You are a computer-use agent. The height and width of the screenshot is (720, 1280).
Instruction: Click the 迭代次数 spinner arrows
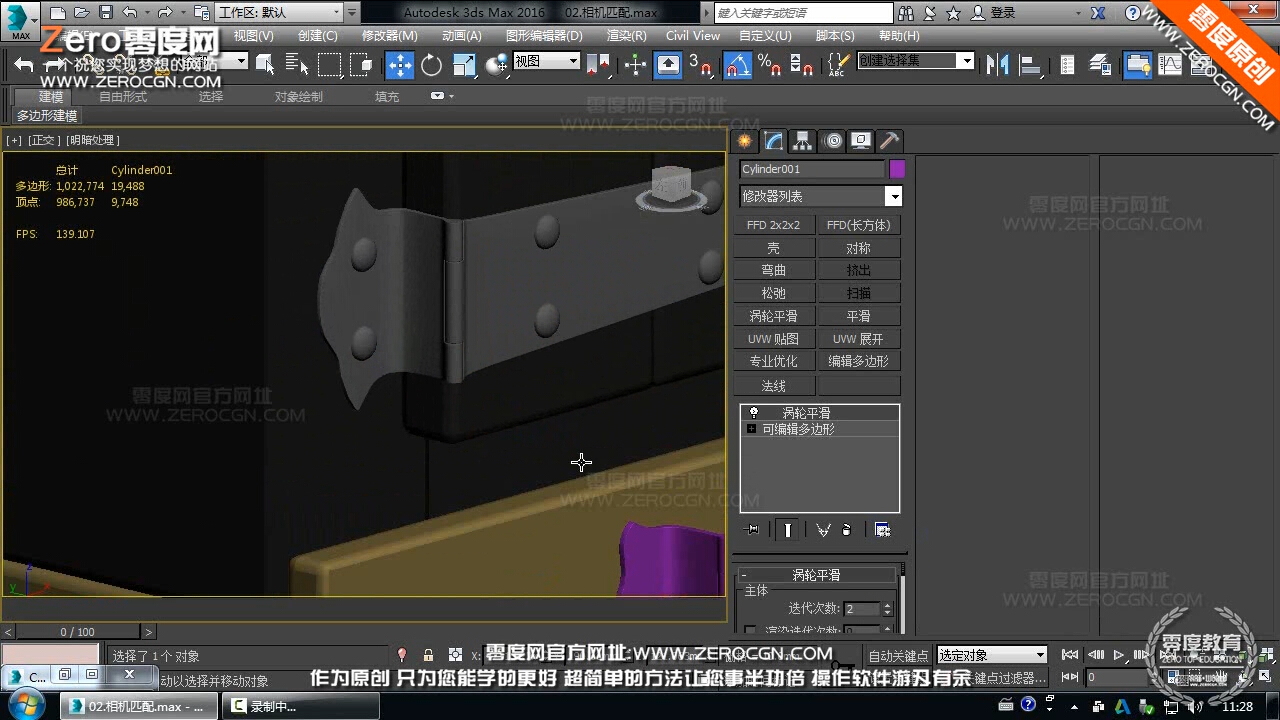(x=887, y=608)
